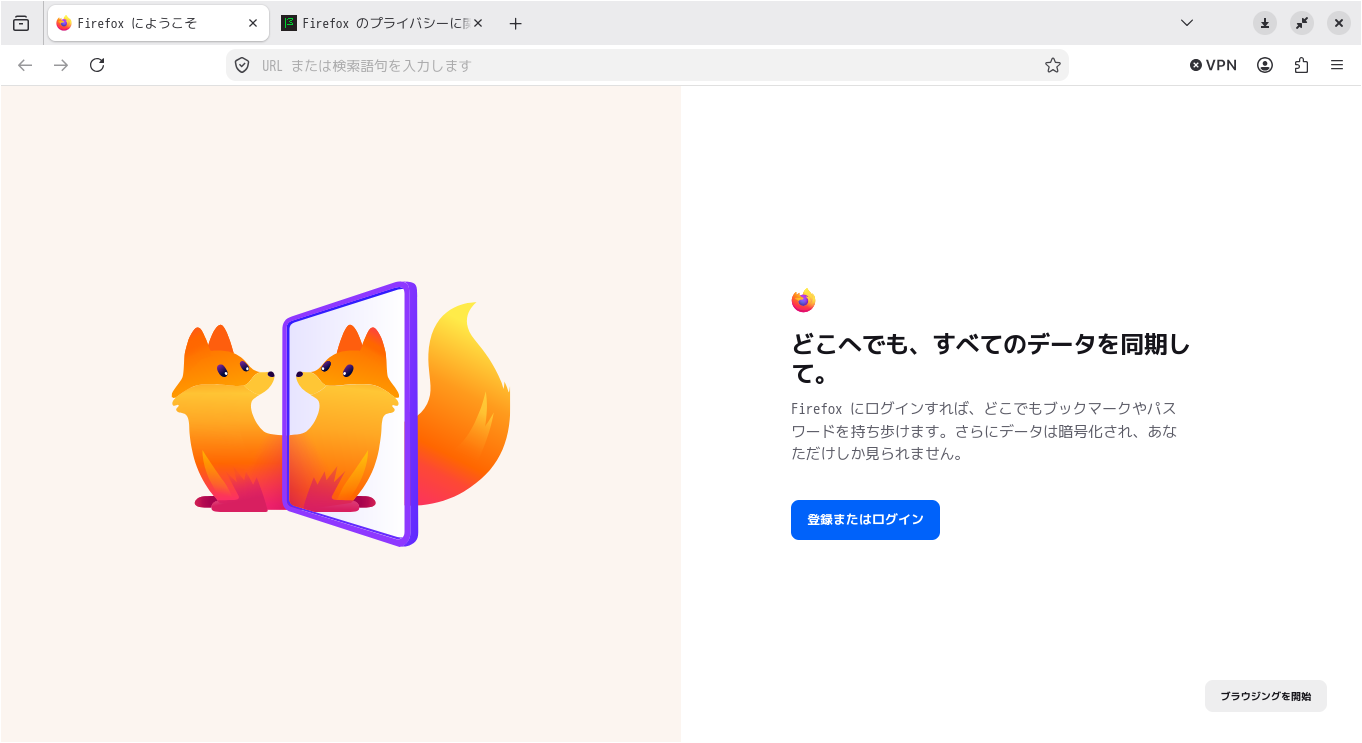The image size is (1362, 743).
Task: Open a new tab with the plus button
Action: 516,23
